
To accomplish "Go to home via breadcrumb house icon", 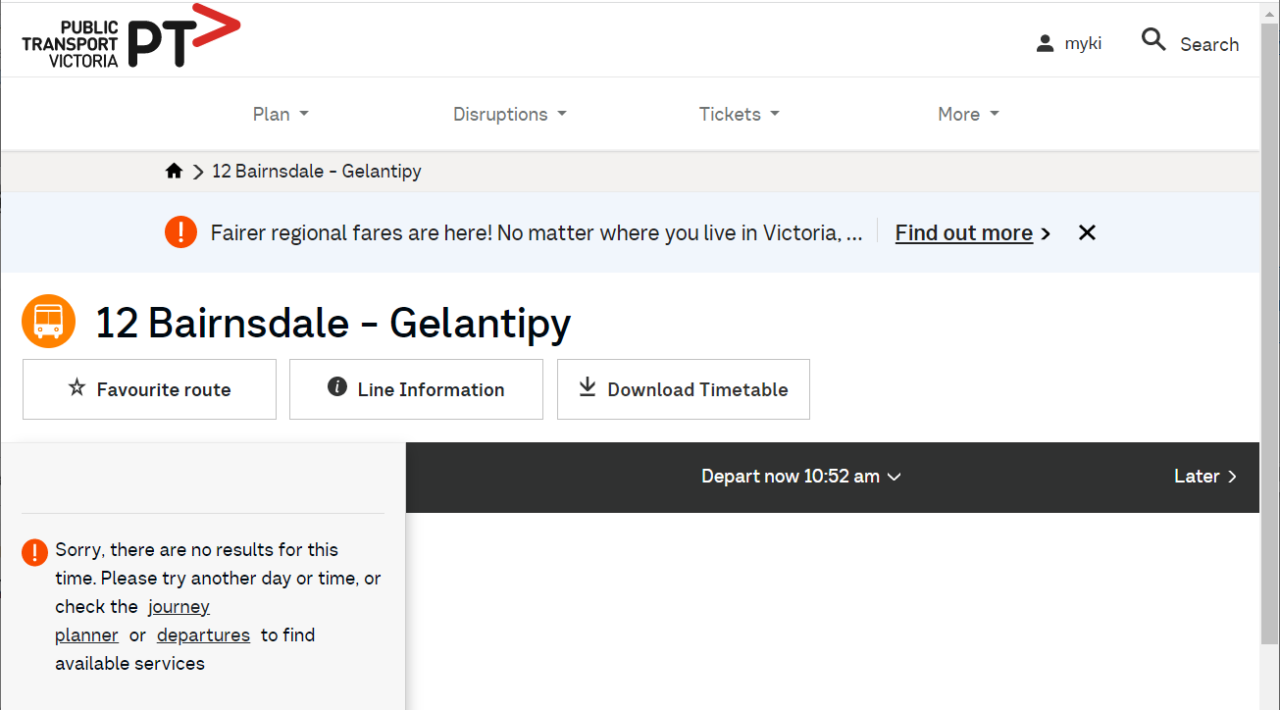I will [174, 171].
